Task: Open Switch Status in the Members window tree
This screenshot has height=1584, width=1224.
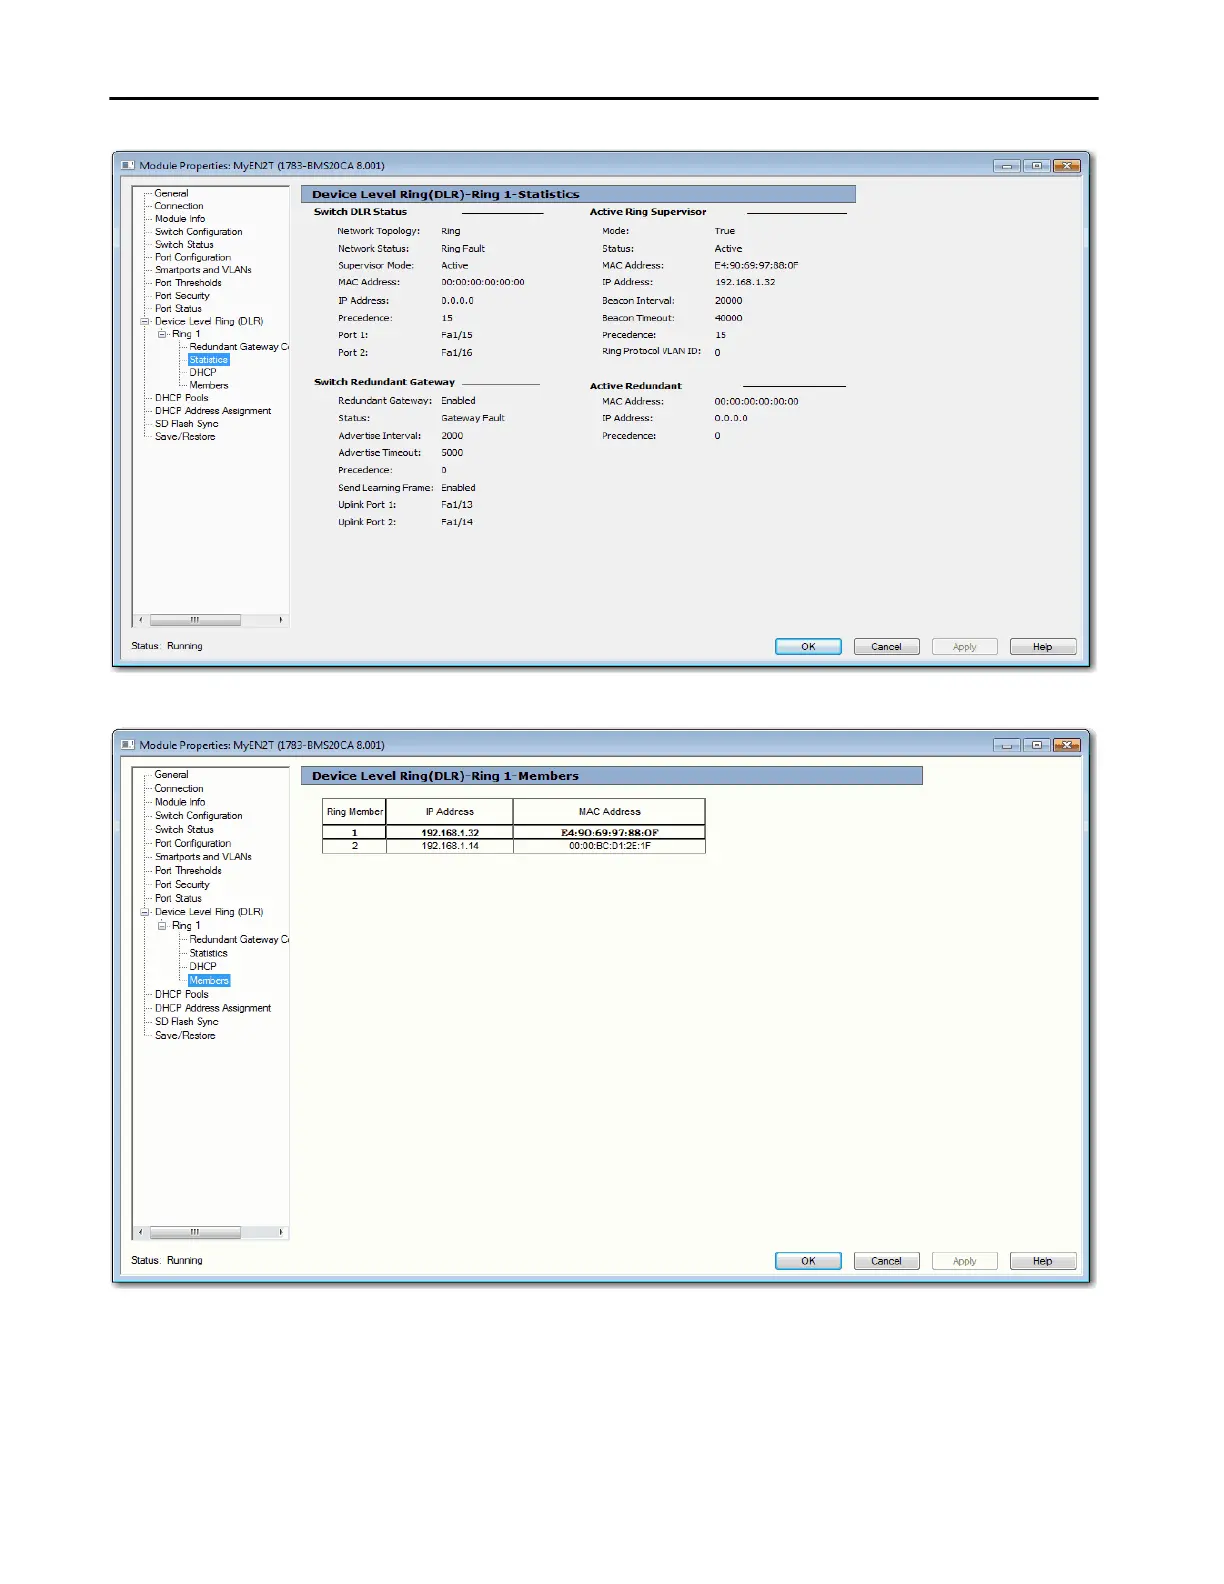Action: (184, 830)
